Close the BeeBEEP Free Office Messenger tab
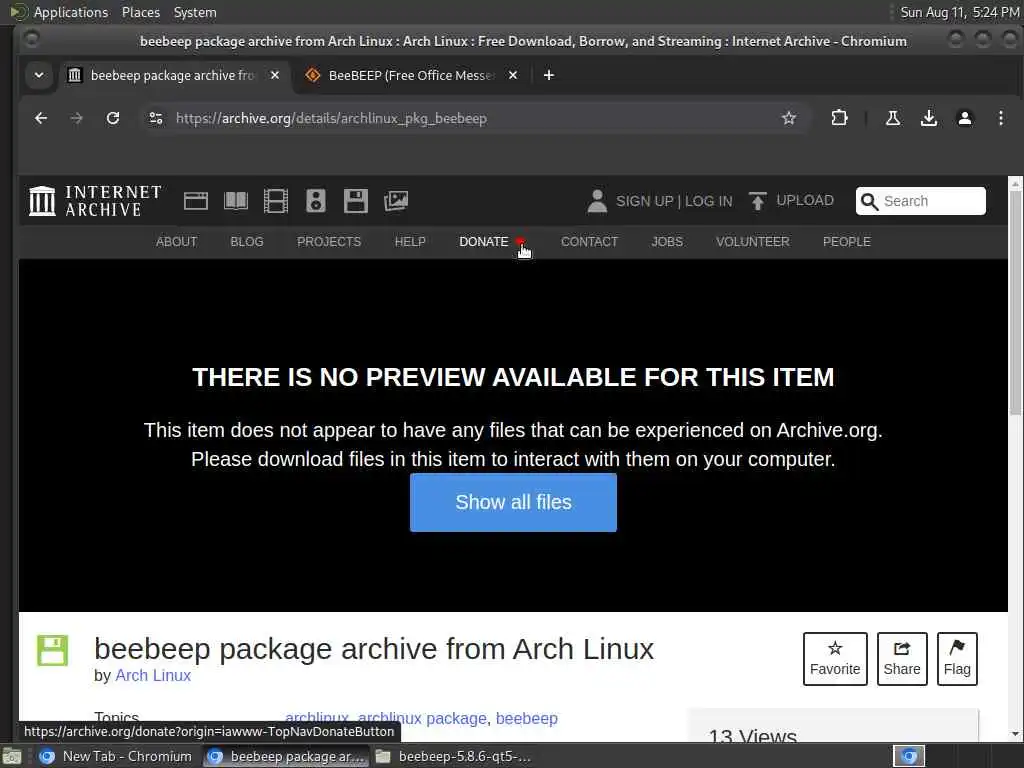The height and width of the screenshot is (768, 1024). (513, 75)
